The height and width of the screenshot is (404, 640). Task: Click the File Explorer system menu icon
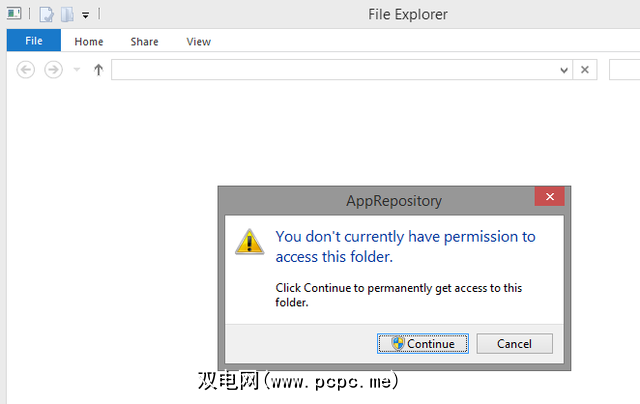click(x=14, y=15)
